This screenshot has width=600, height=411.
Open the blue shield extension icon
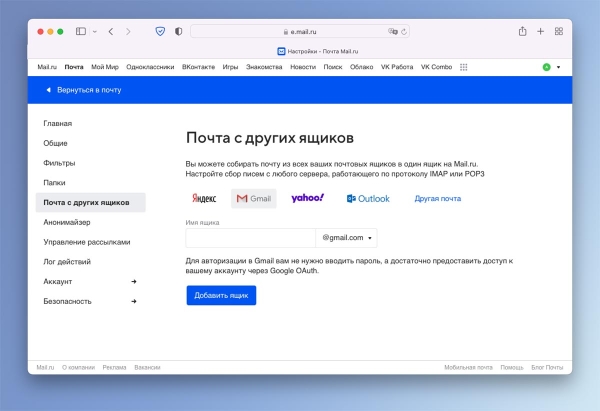[160, 31]
